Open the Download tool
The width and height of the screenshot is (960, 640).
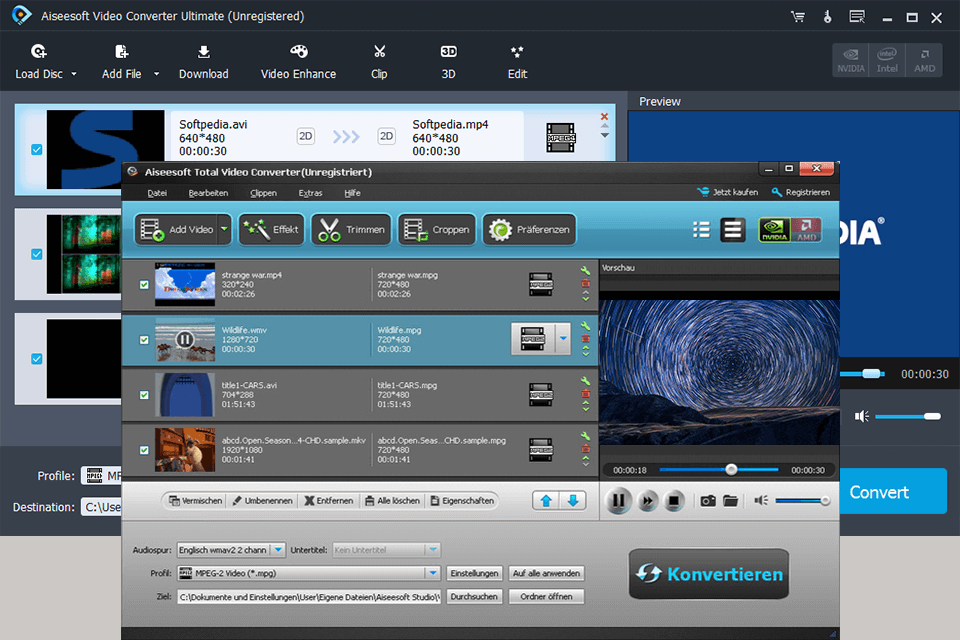(204, 60)
